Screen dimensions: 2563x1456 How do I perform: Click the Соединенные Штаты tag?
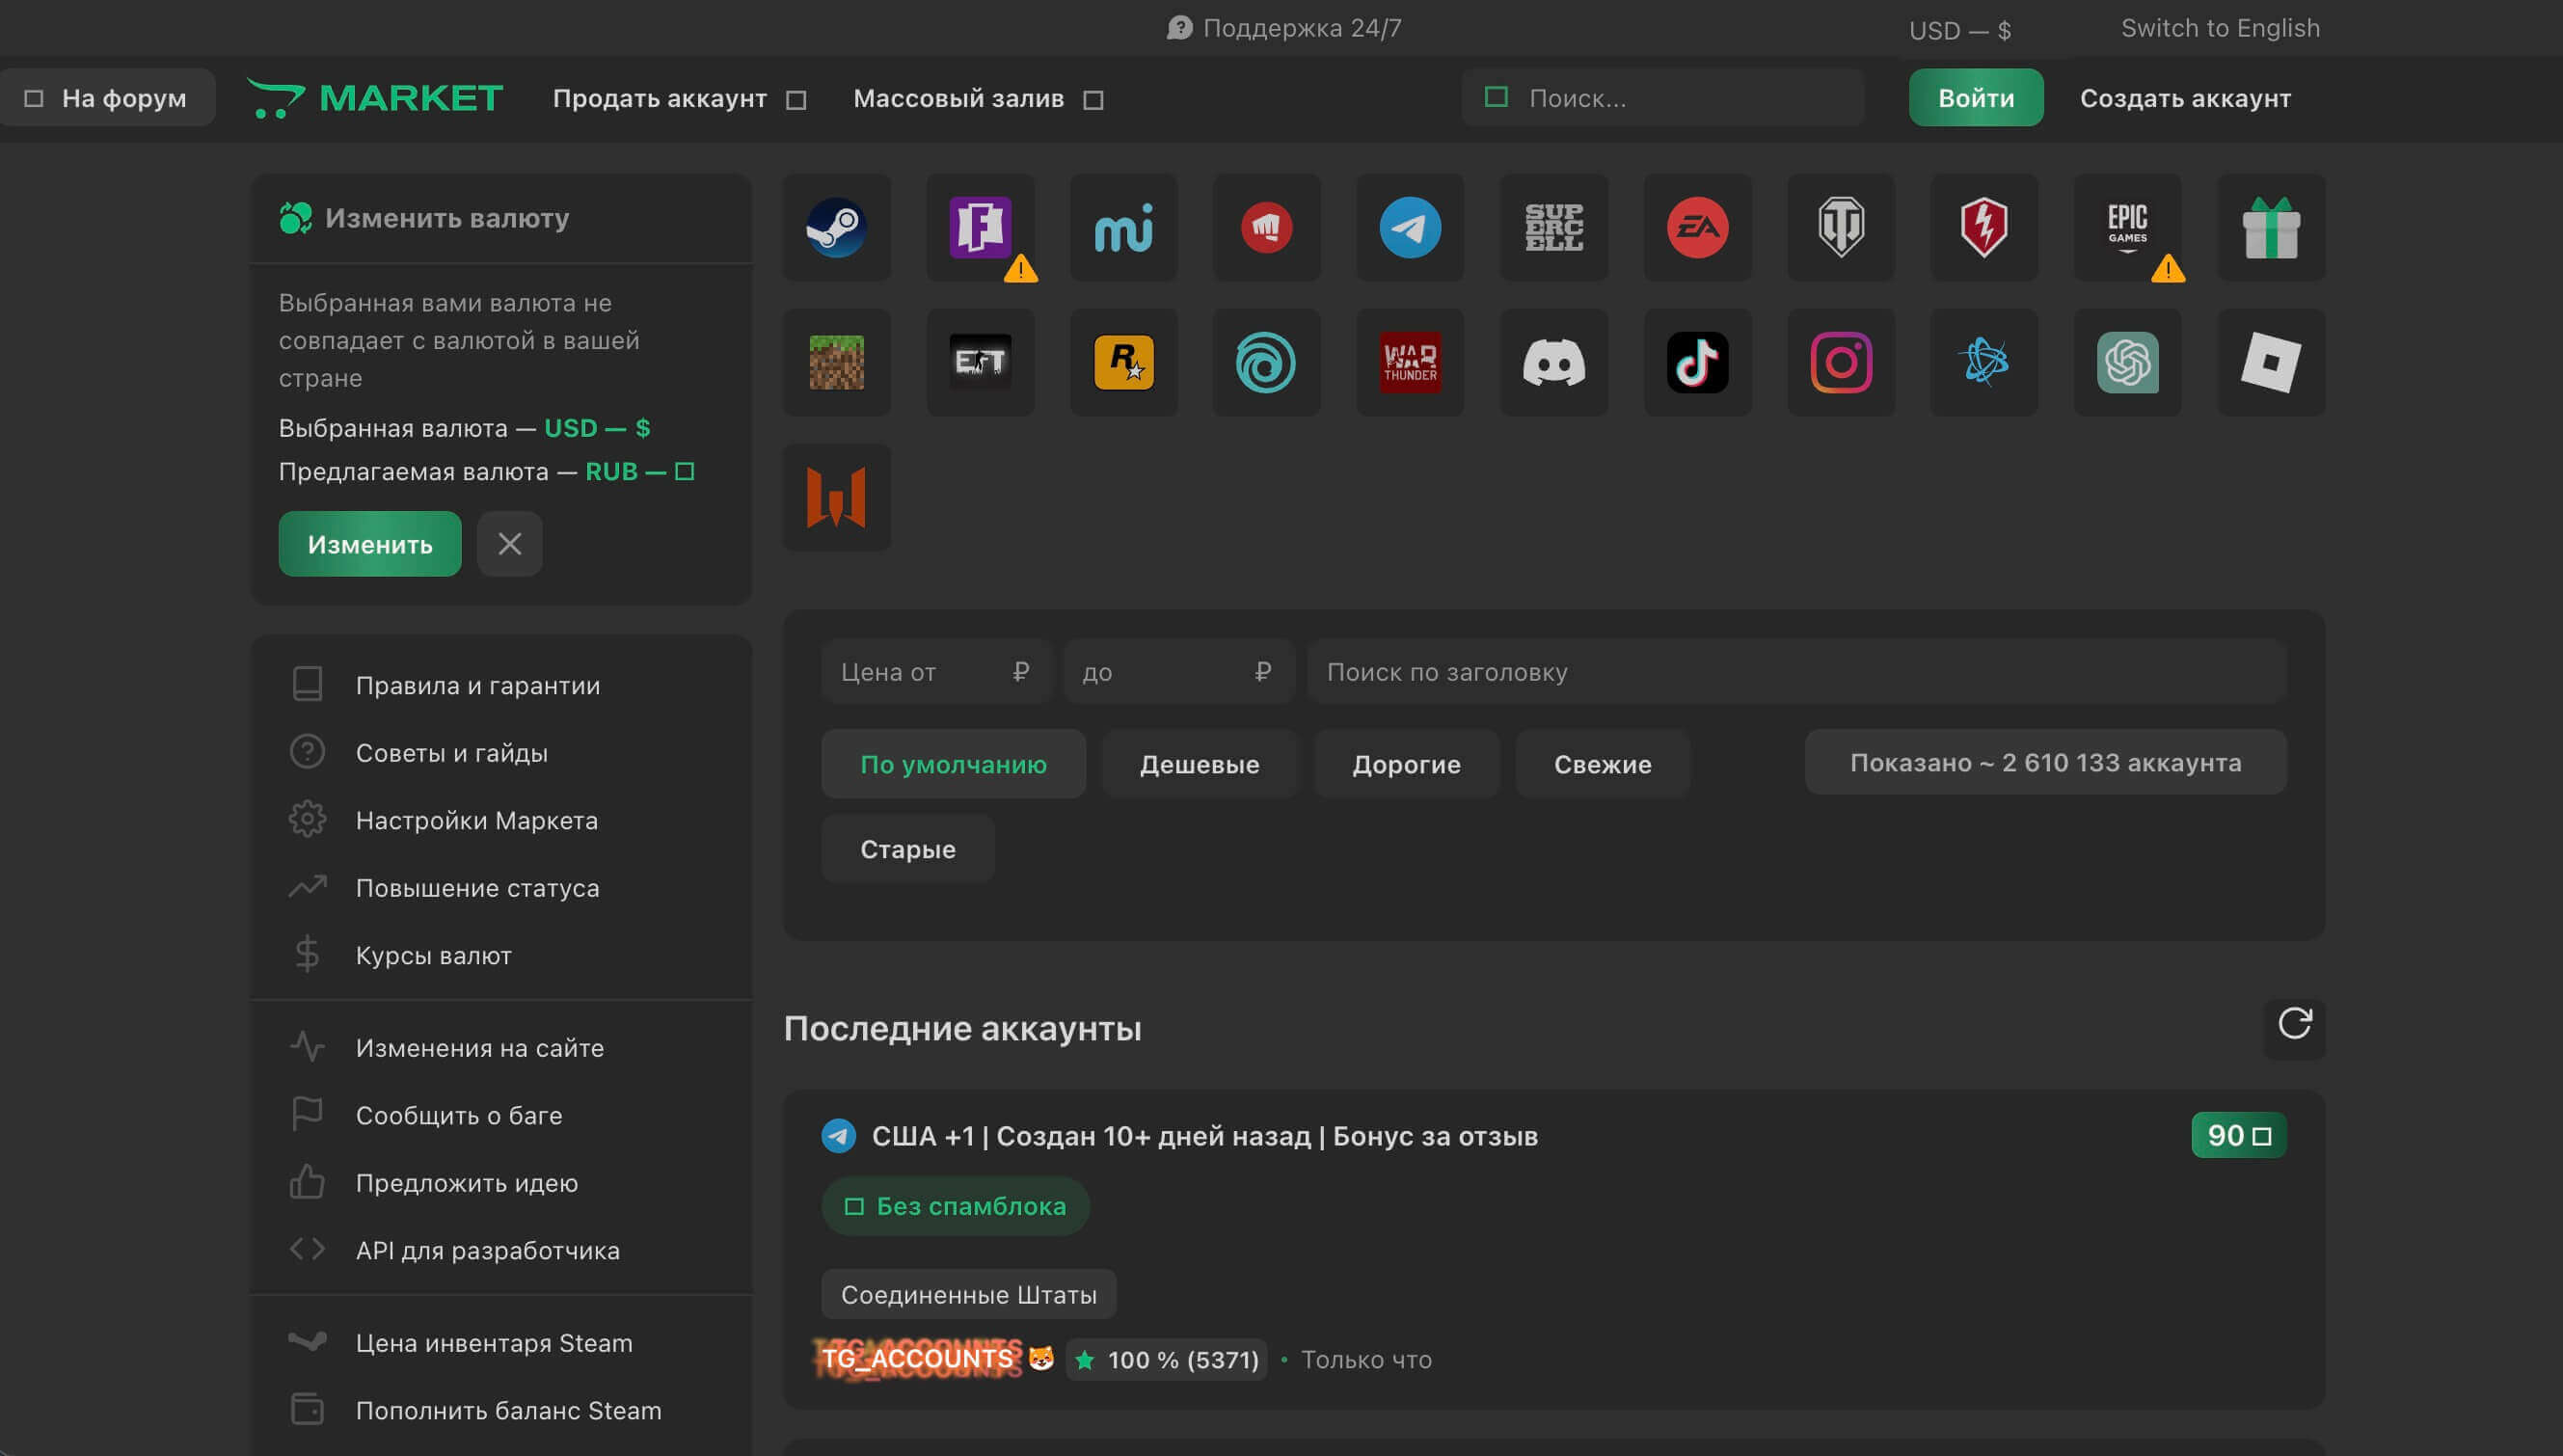point(968,1295)
